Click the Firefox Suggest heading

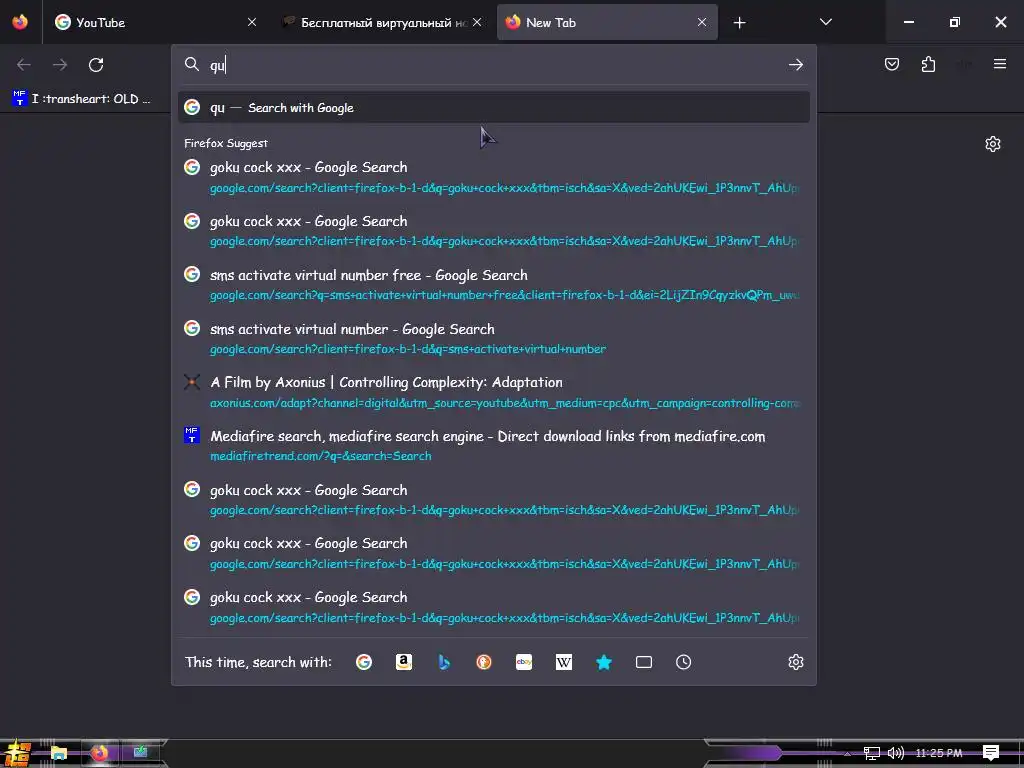point(226,143)
